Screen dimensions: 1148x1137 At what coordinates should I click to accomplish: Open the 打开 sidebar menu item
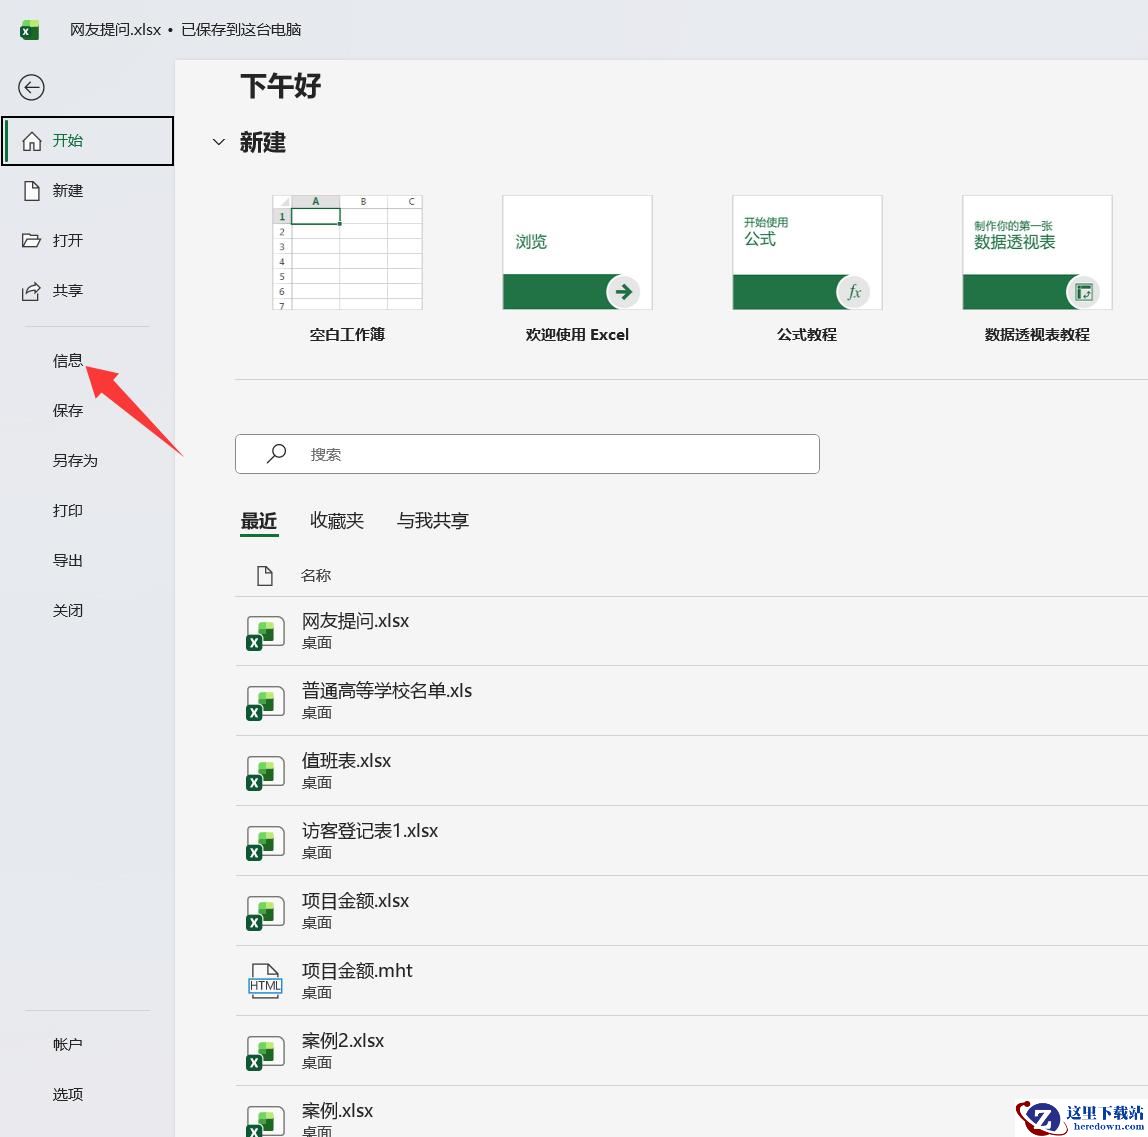pyautogui.click(x=88, y=241)
